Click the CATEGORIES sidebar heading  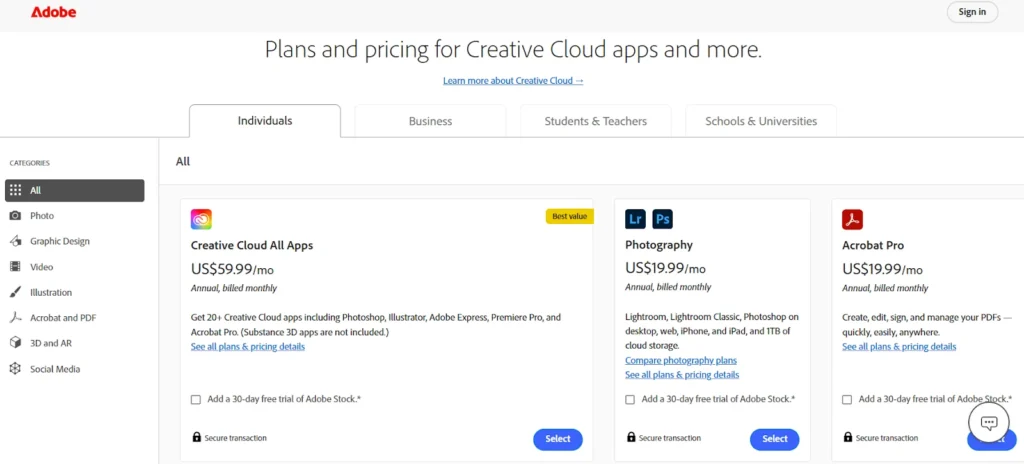29,163
